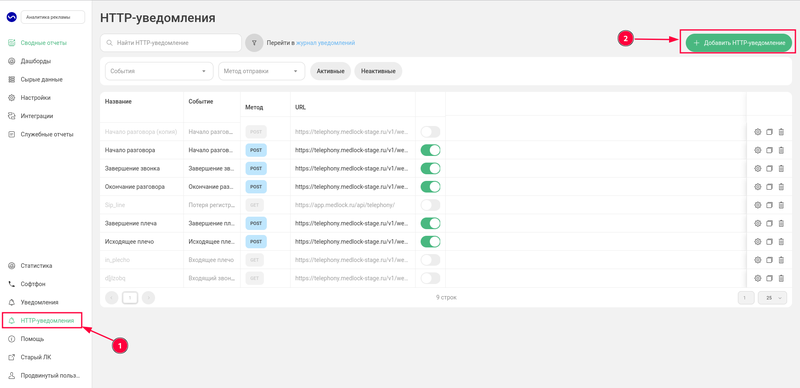
Task: Open settings gear for Sip_line row
Action: 758,205
